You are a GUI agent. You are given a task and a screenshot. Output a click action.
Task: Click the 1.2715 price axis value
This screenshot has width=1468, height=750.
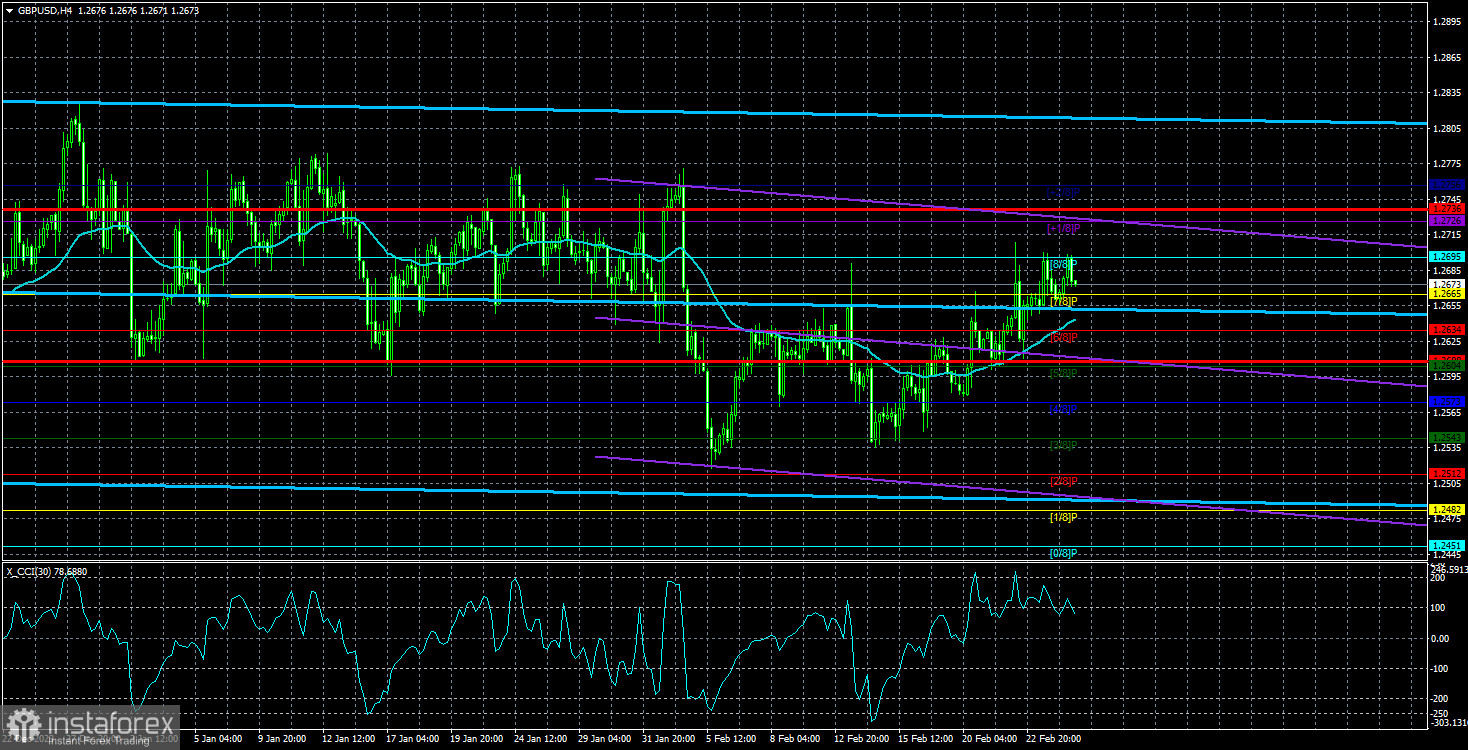pyautogui.click(x=1448, y=235)
